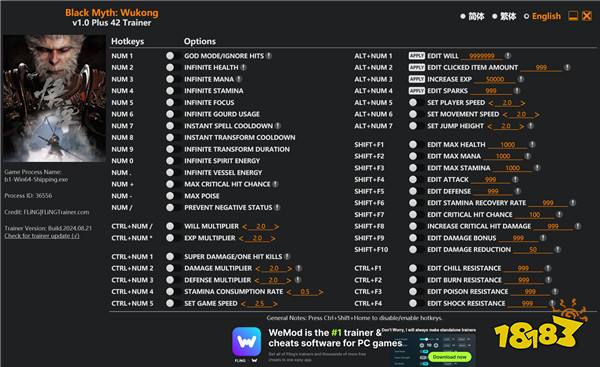Click the mini-mode window icon next to English
The image size is (600, 367).
(573, 16)
